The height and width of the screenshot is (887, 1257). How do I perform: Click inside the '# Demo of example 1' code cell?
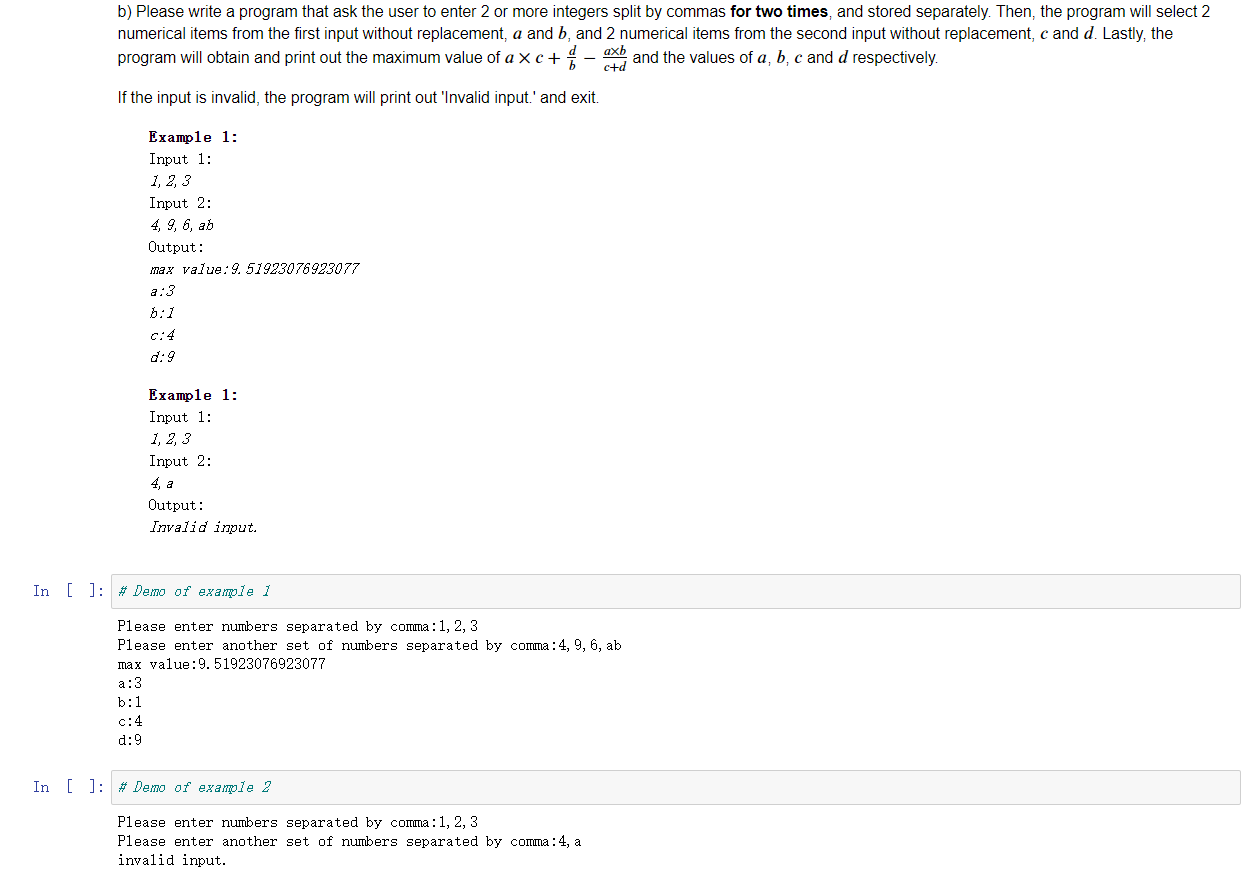click(675, 591)
